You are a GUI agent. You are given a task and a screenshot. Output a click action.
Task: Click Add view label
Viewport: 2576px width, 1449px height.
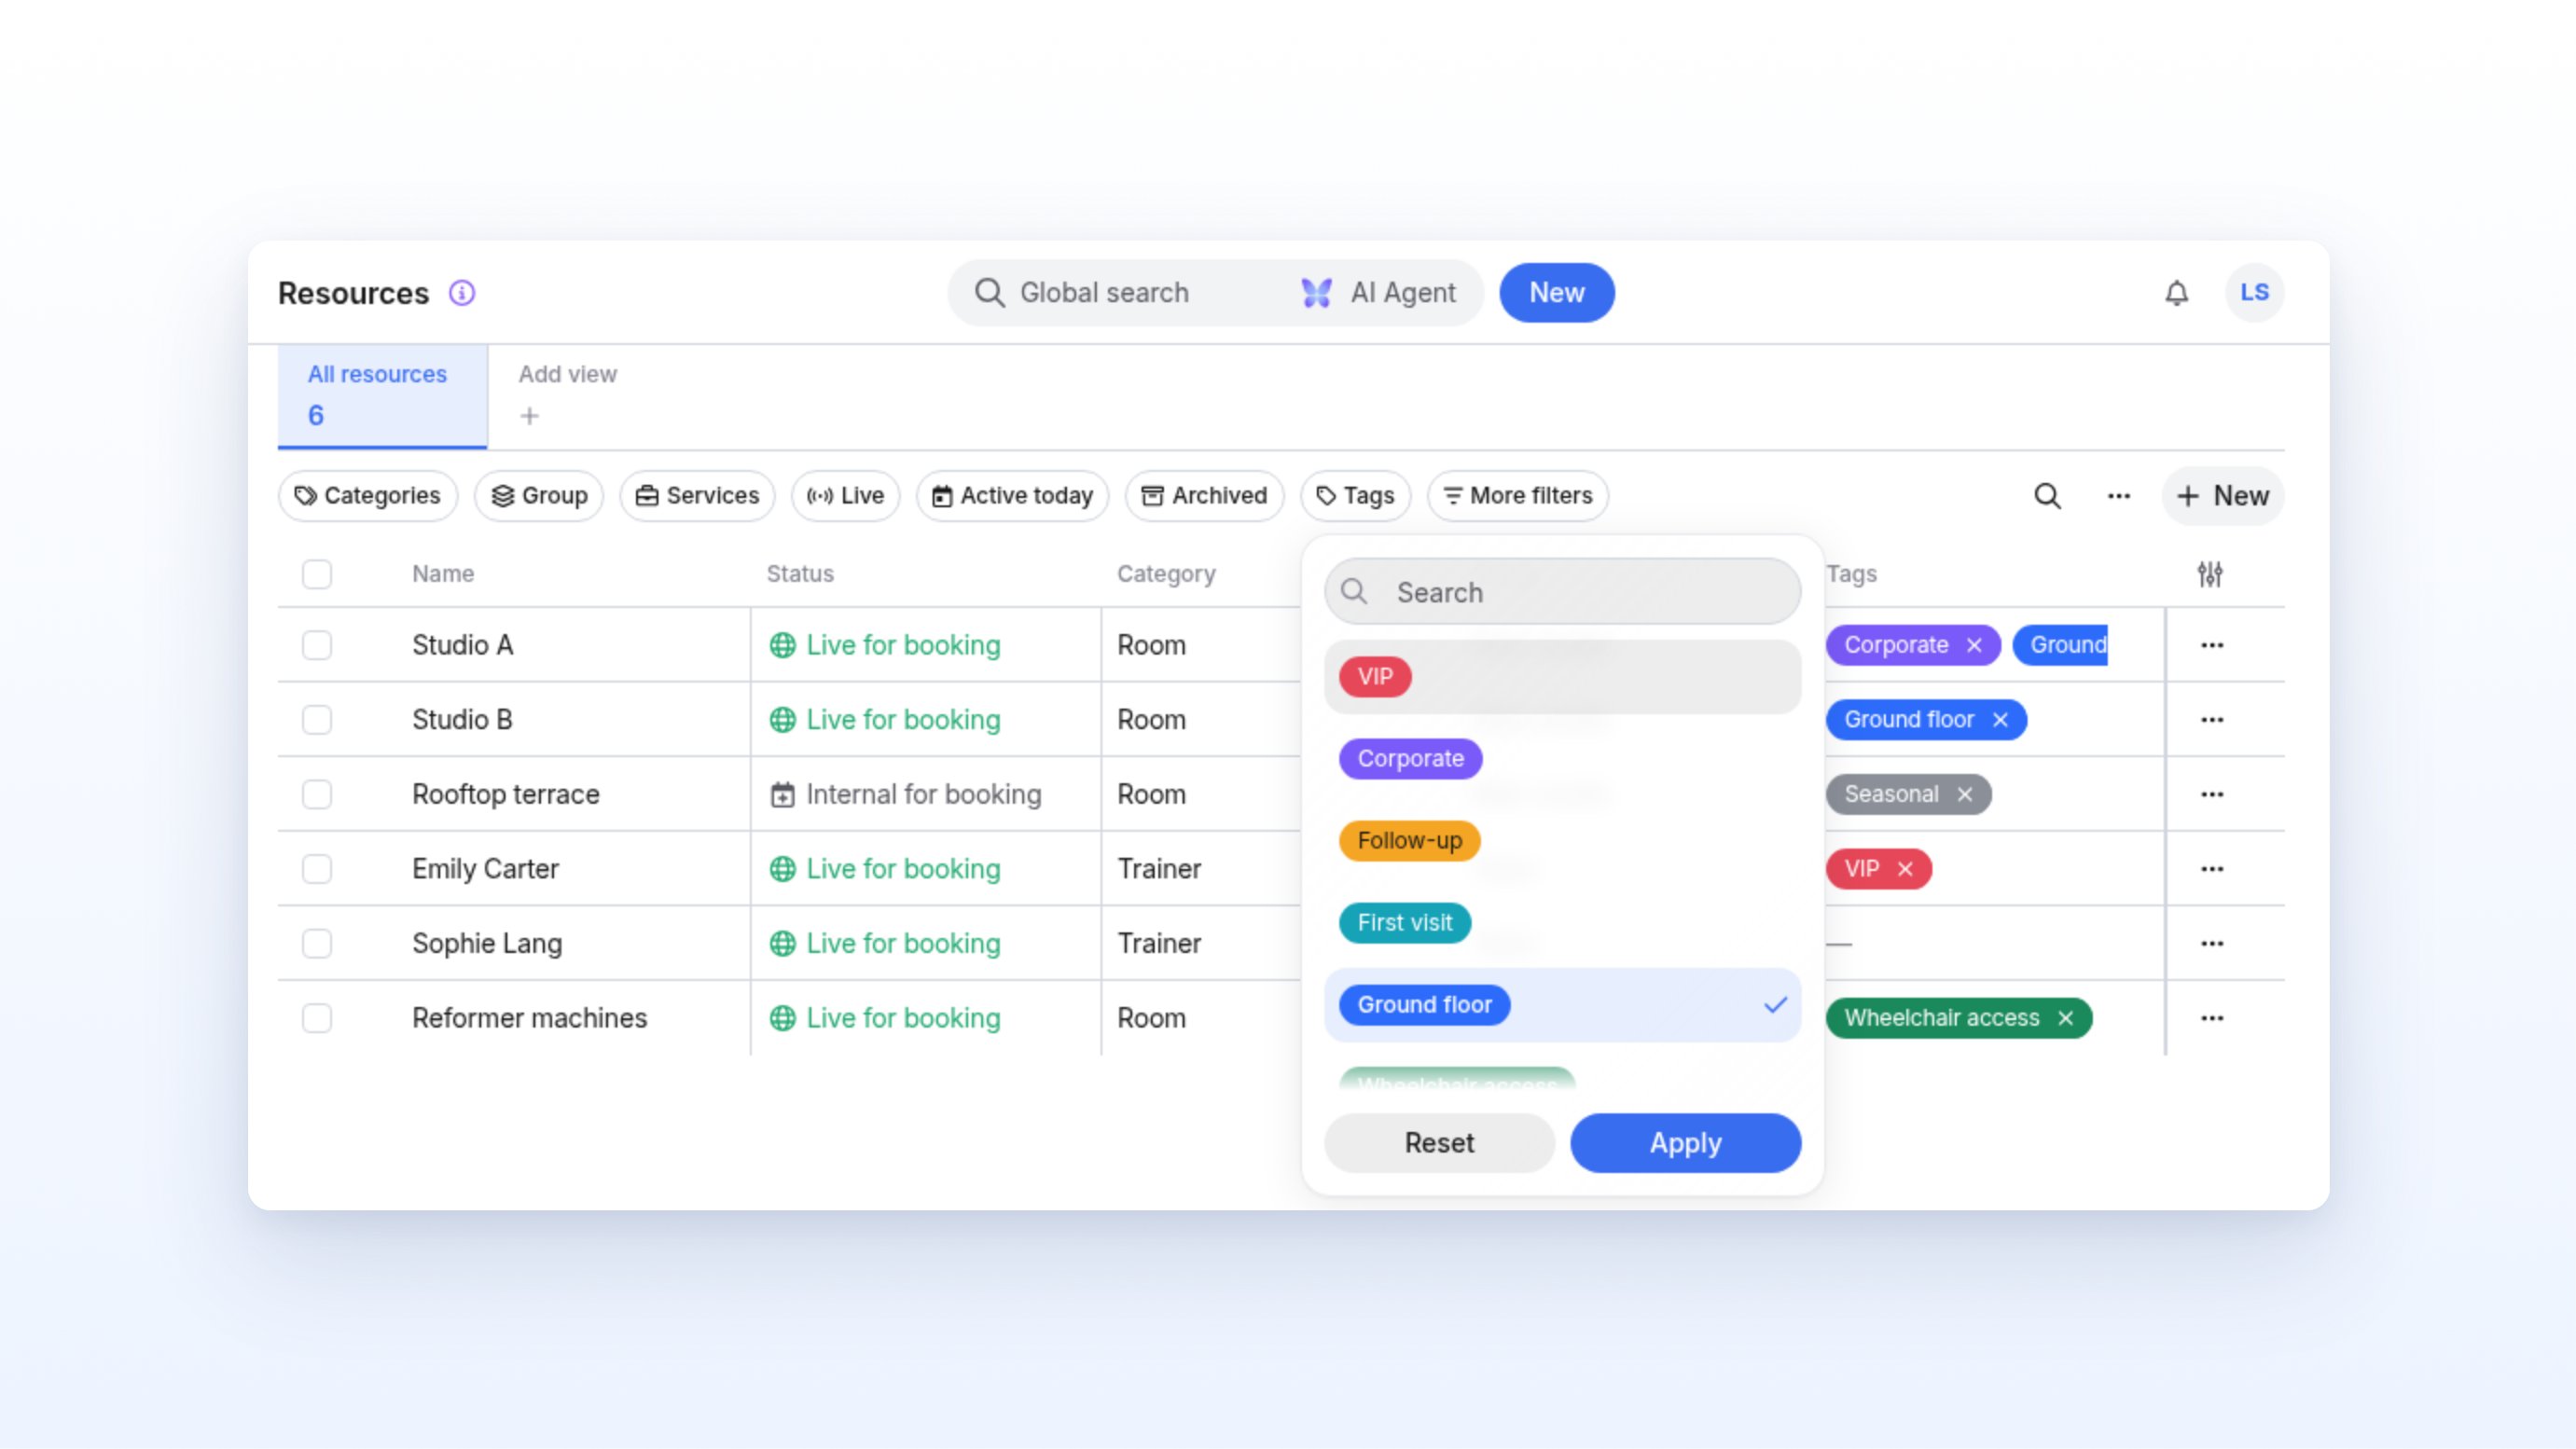[567, 374]
